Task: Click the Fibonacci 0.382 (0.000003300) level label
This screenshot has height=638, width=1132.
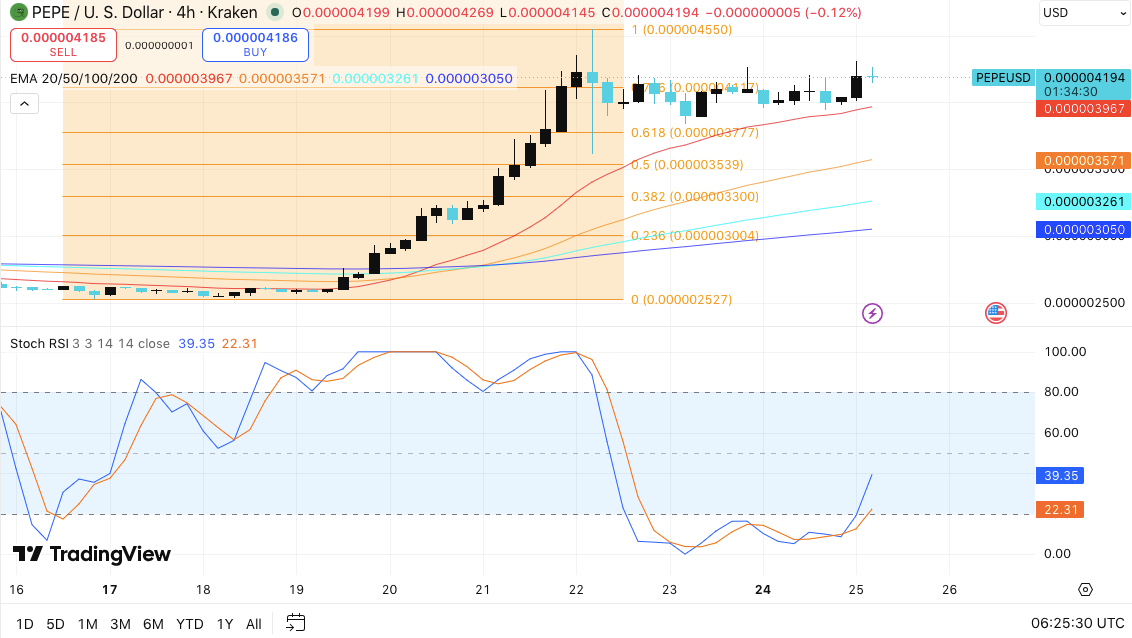Action: (695, 196)
